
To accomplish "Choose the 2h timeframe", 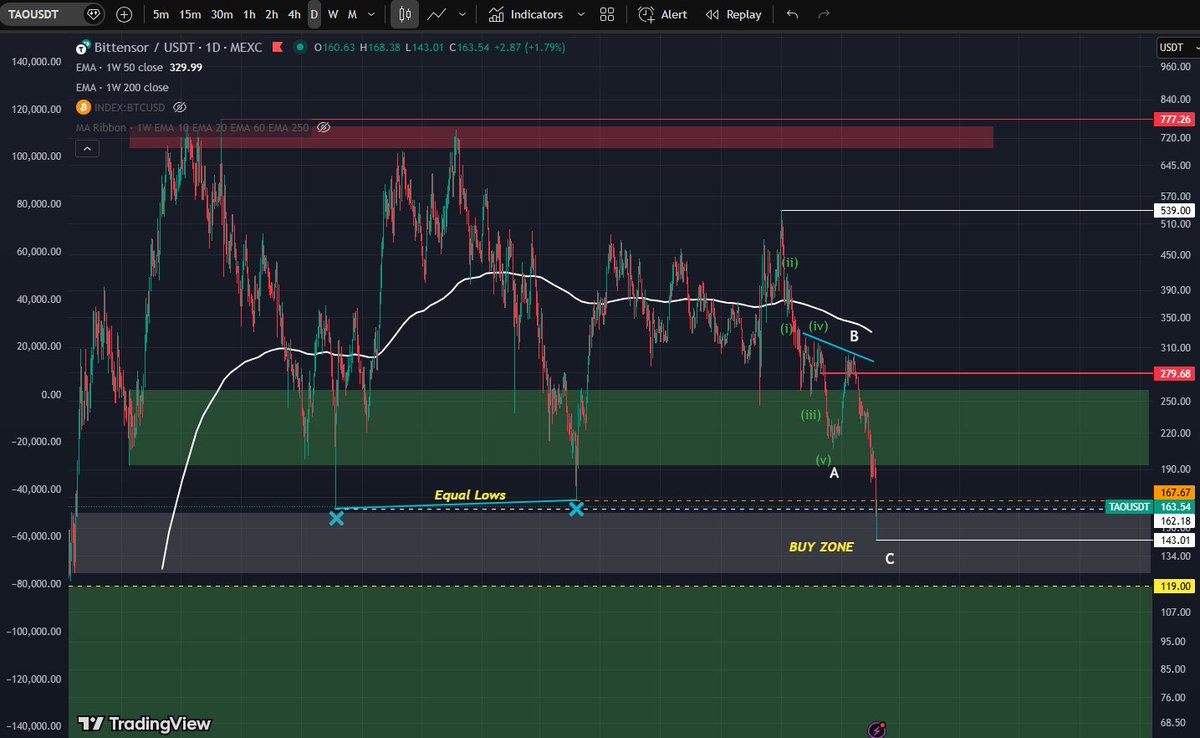I will 272,15.
